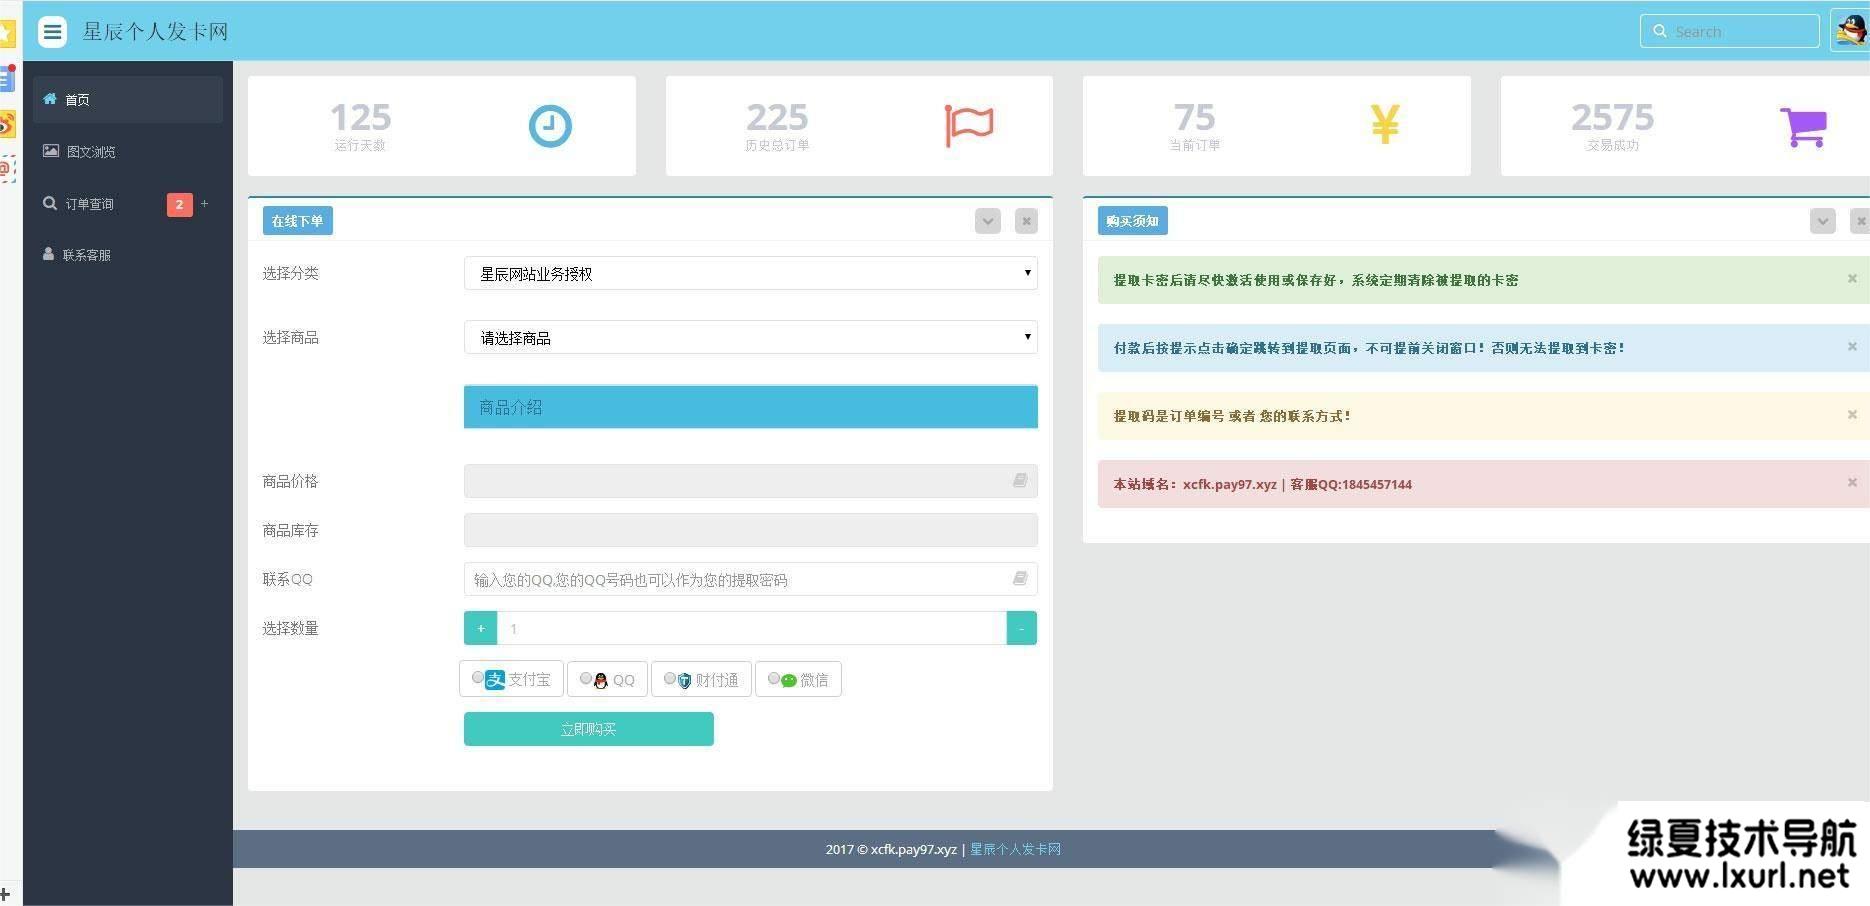
Task: Expand 订单查询 submenu with plus
Action: point(205,203)
